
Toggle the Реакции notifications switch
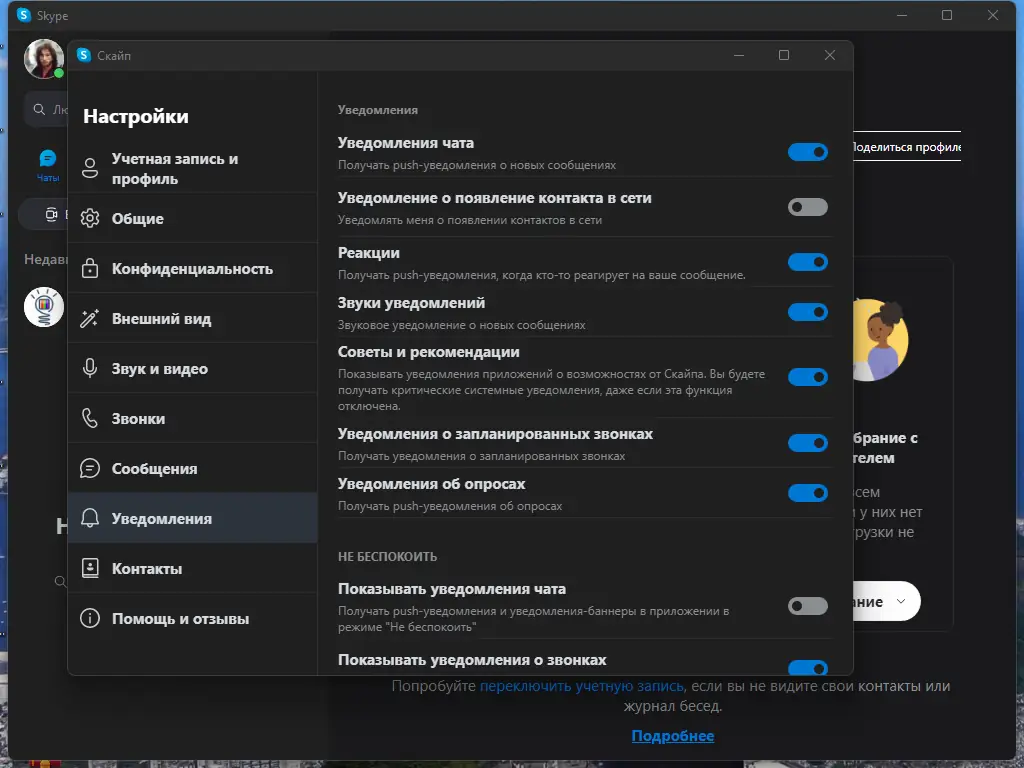click(x=808, y=262)
